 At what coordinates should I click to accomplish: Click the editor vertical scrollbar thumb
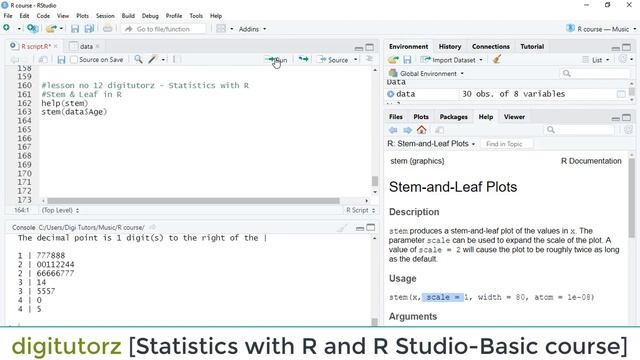coord(375,181)
